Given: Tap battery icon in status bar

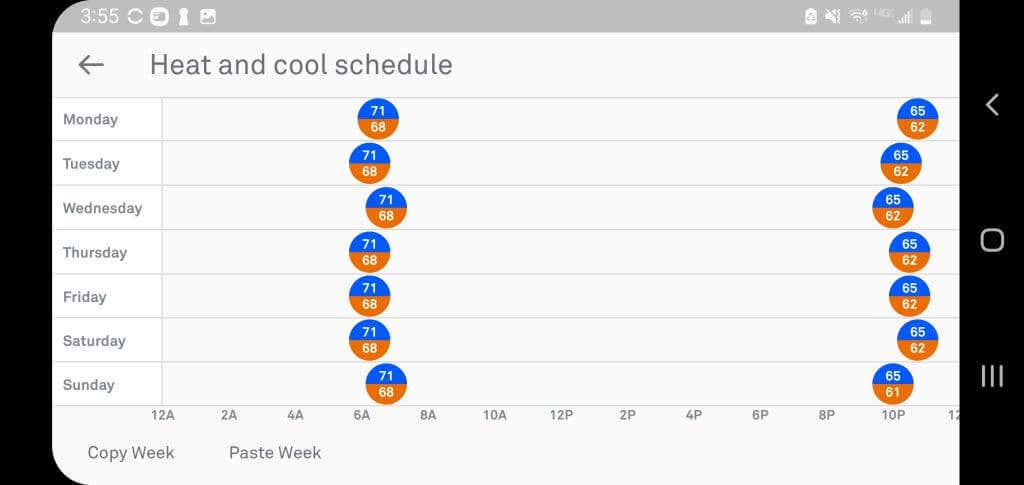Looking at the screenshot, I should point(926,17).
